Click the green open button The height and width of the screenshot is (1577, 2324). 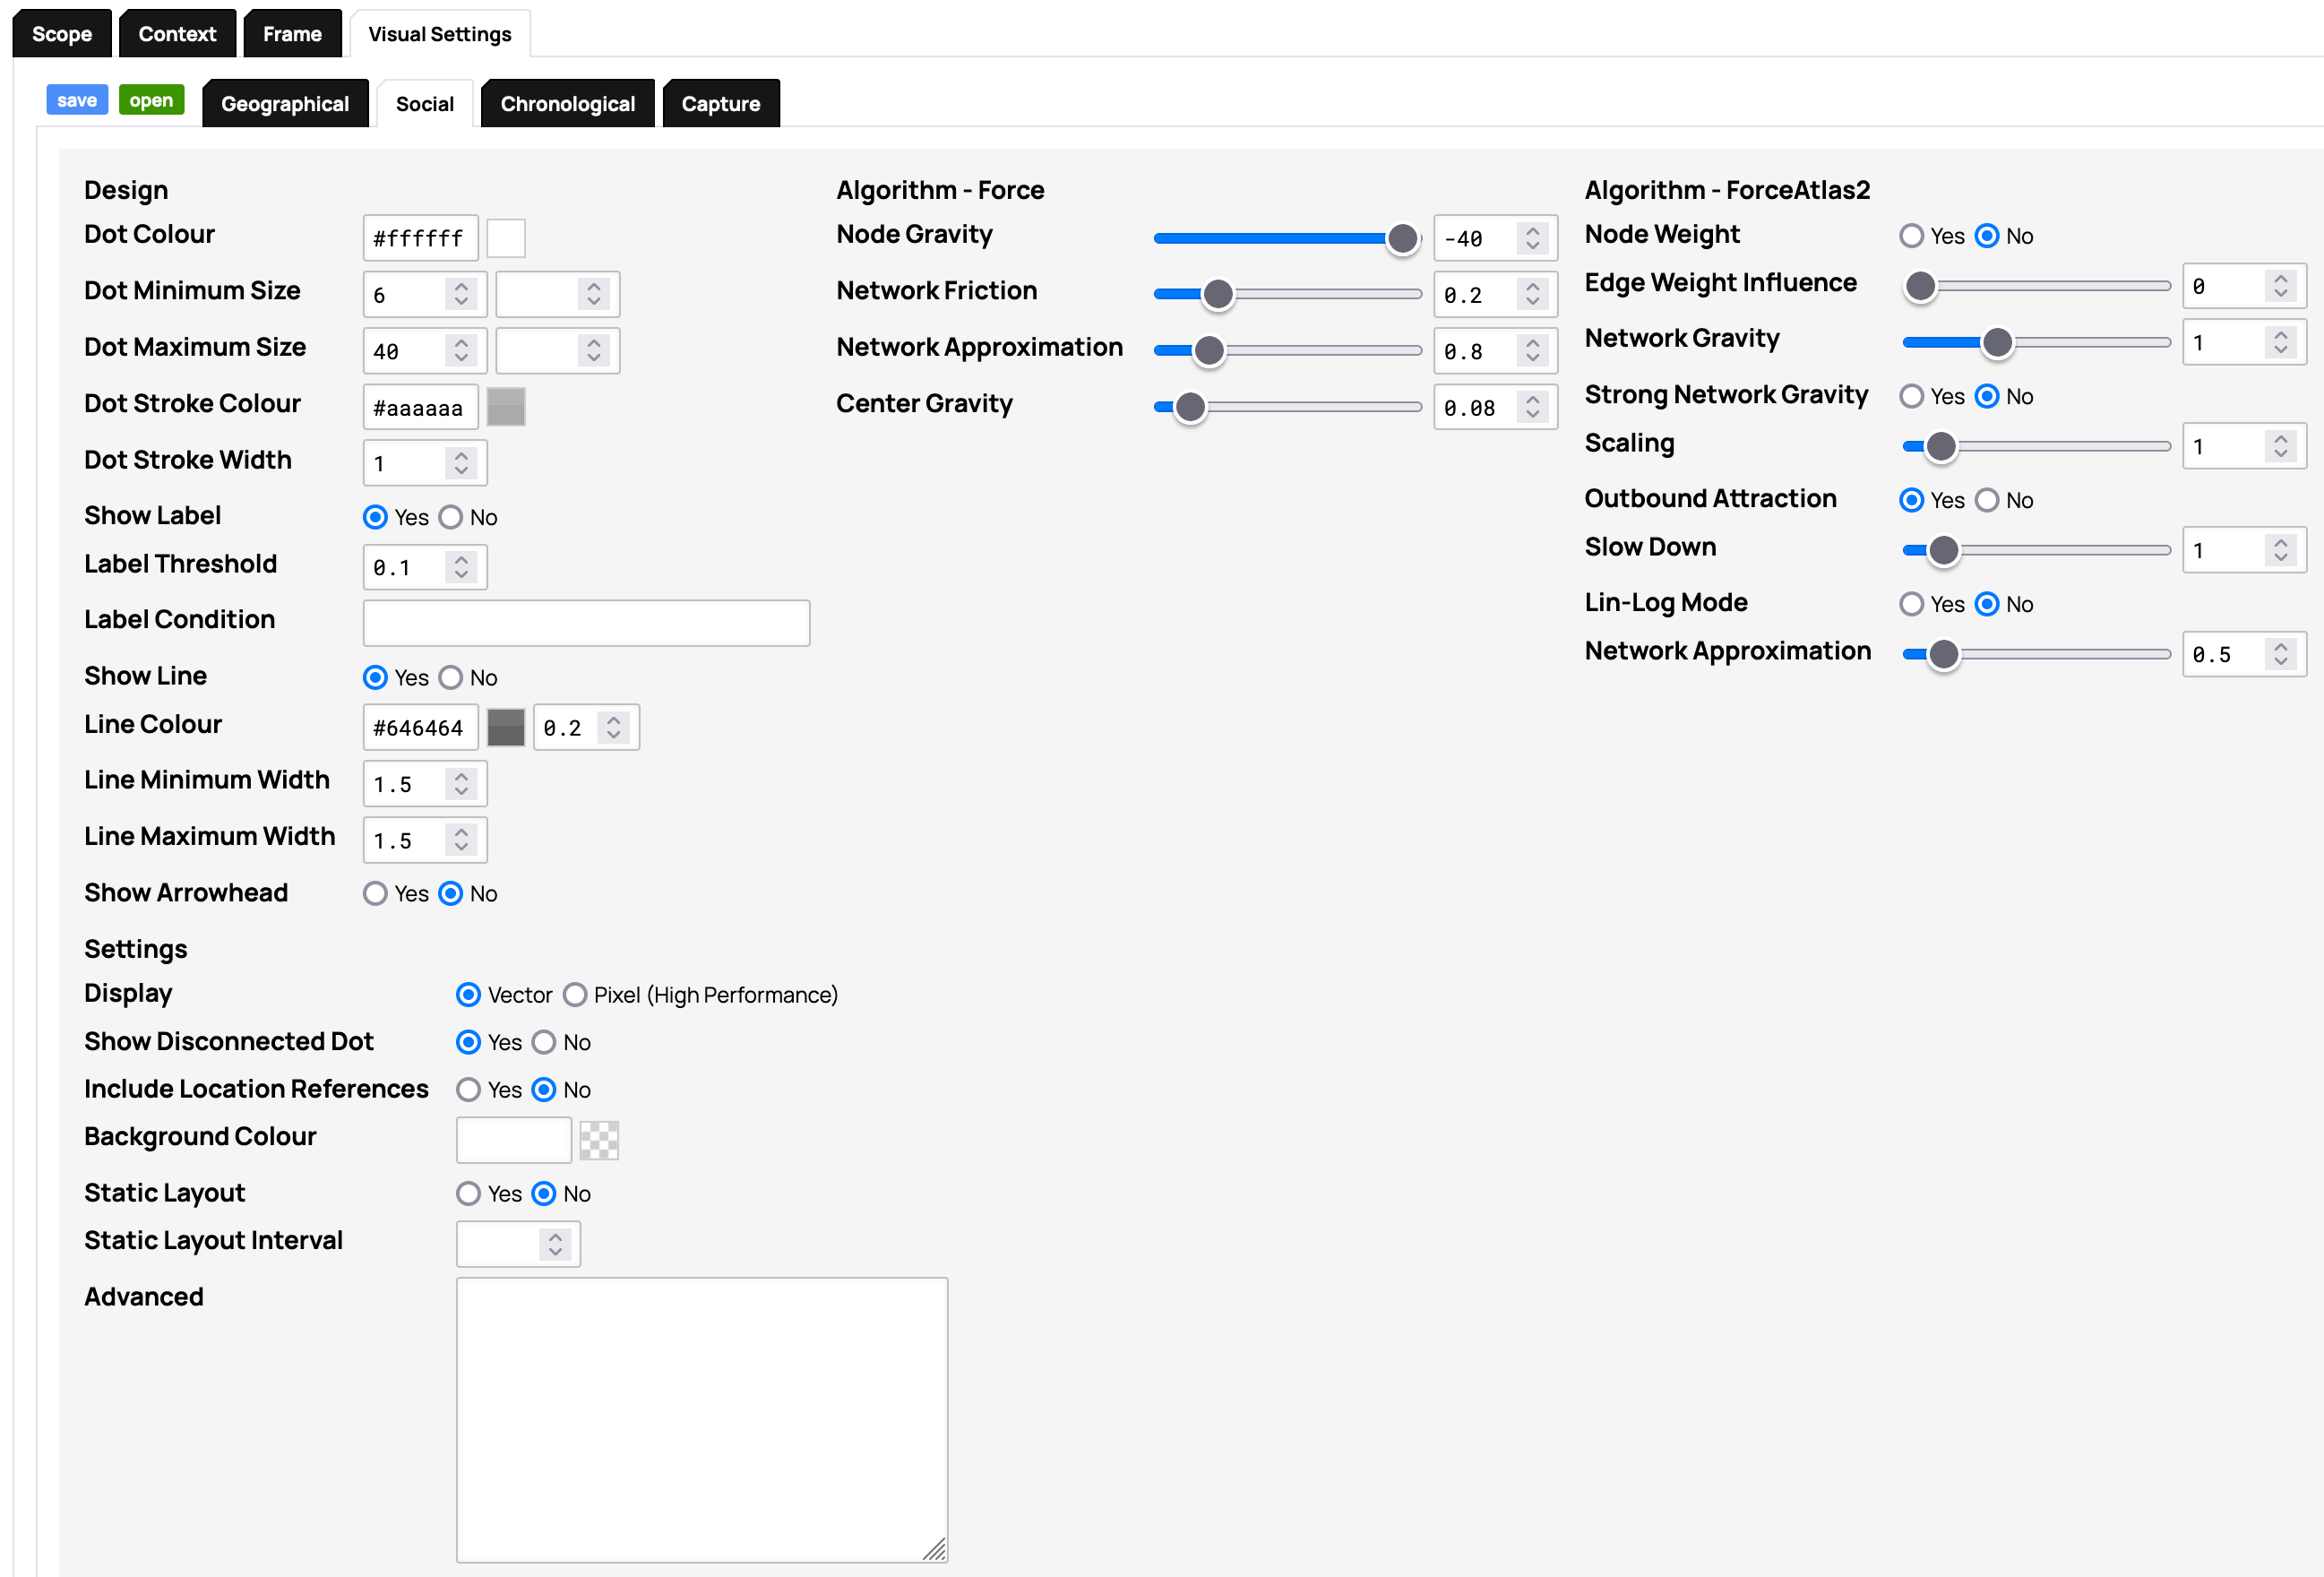pyautogui.click(x=151, y=100)
